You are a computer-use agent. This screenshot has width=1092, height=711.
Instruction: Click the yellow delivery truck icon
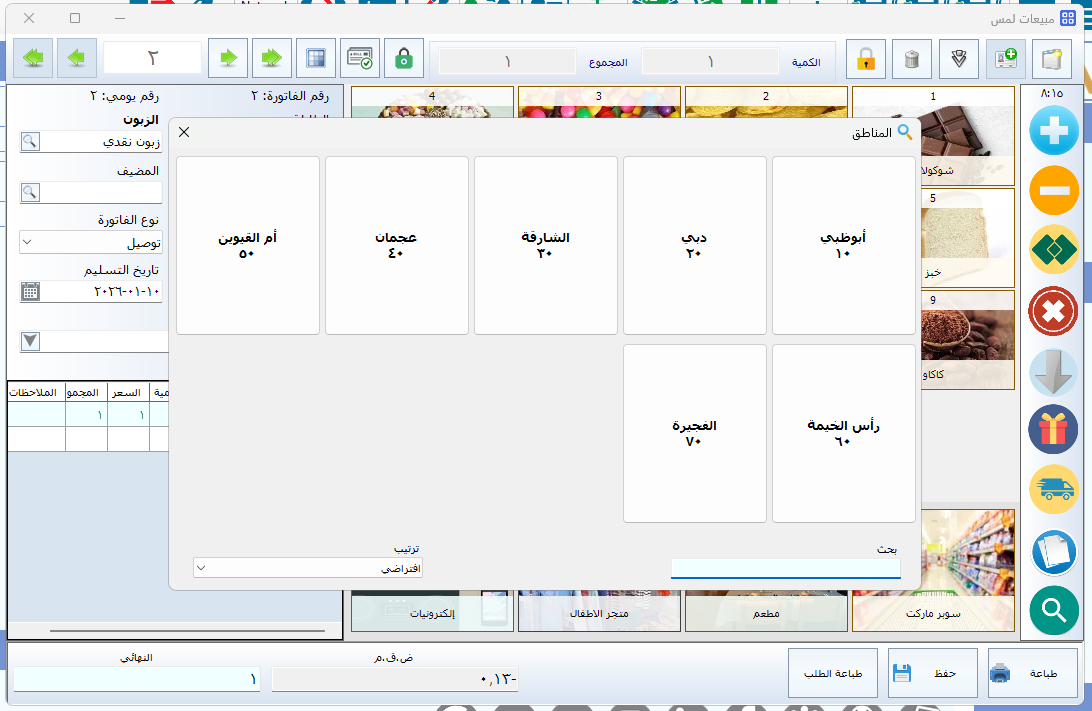pos(1054,490)
